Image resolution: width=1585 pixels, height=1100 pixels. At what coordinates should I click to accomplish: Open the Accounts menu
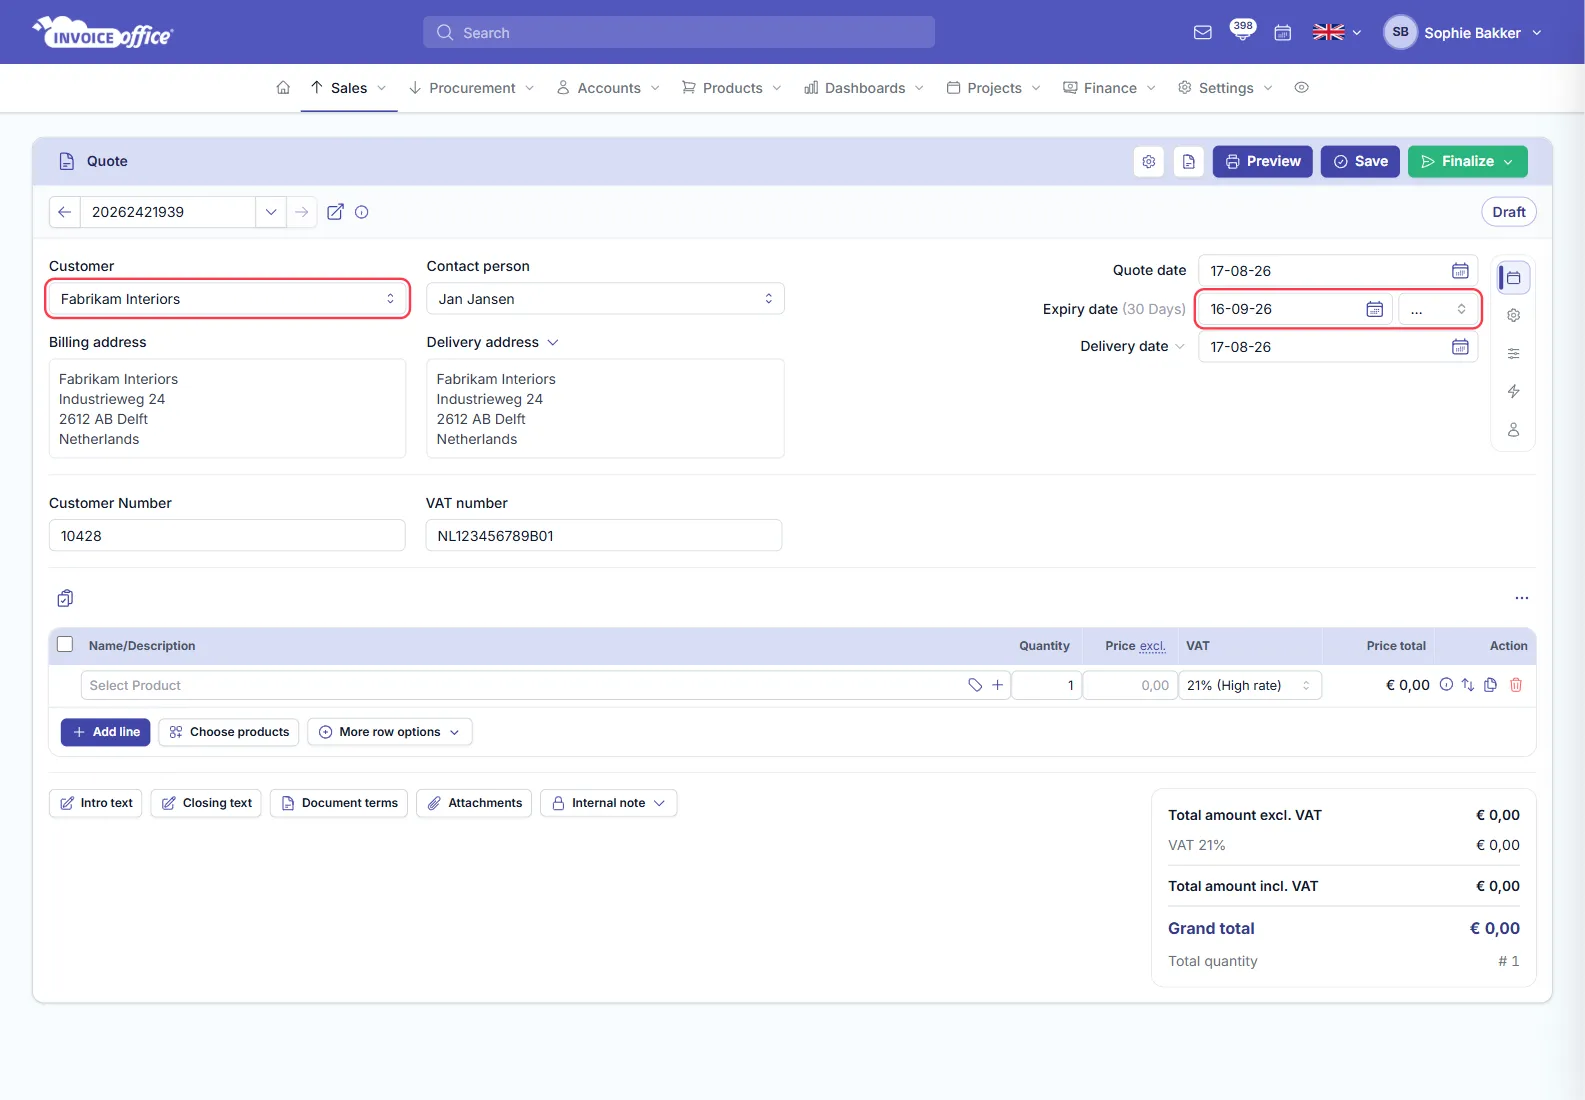tap(609, 88)
